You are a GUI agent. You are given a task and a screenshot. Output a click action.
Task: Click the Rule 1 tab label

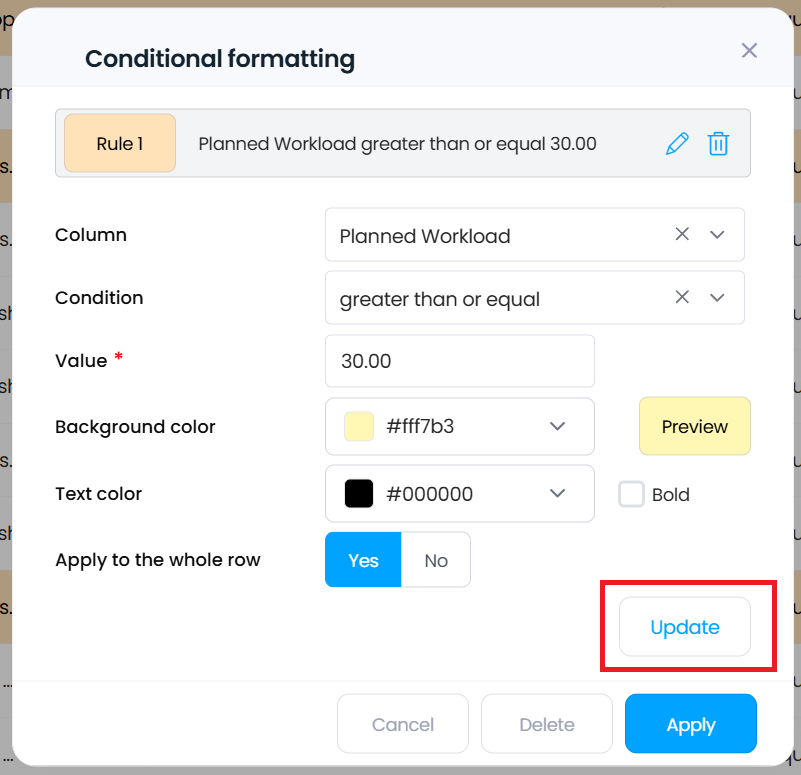tap(120, 144)
